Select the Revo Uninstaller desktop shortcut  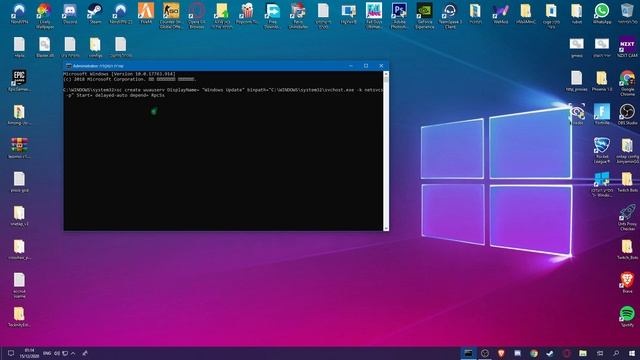click(298, 16)
